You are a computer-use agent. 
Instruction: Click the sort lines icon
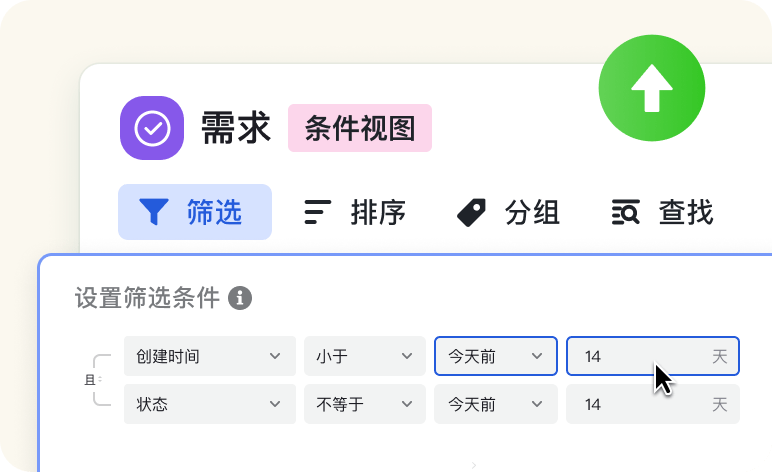click(x=318, y=212)
